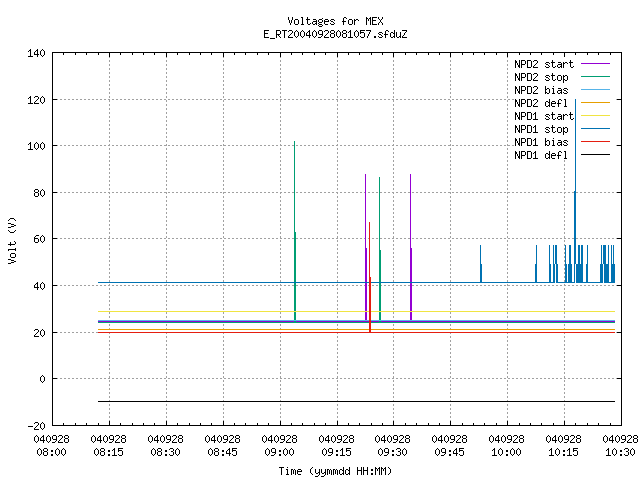Click the orange NPD2 defl legend line

[596, 102]
